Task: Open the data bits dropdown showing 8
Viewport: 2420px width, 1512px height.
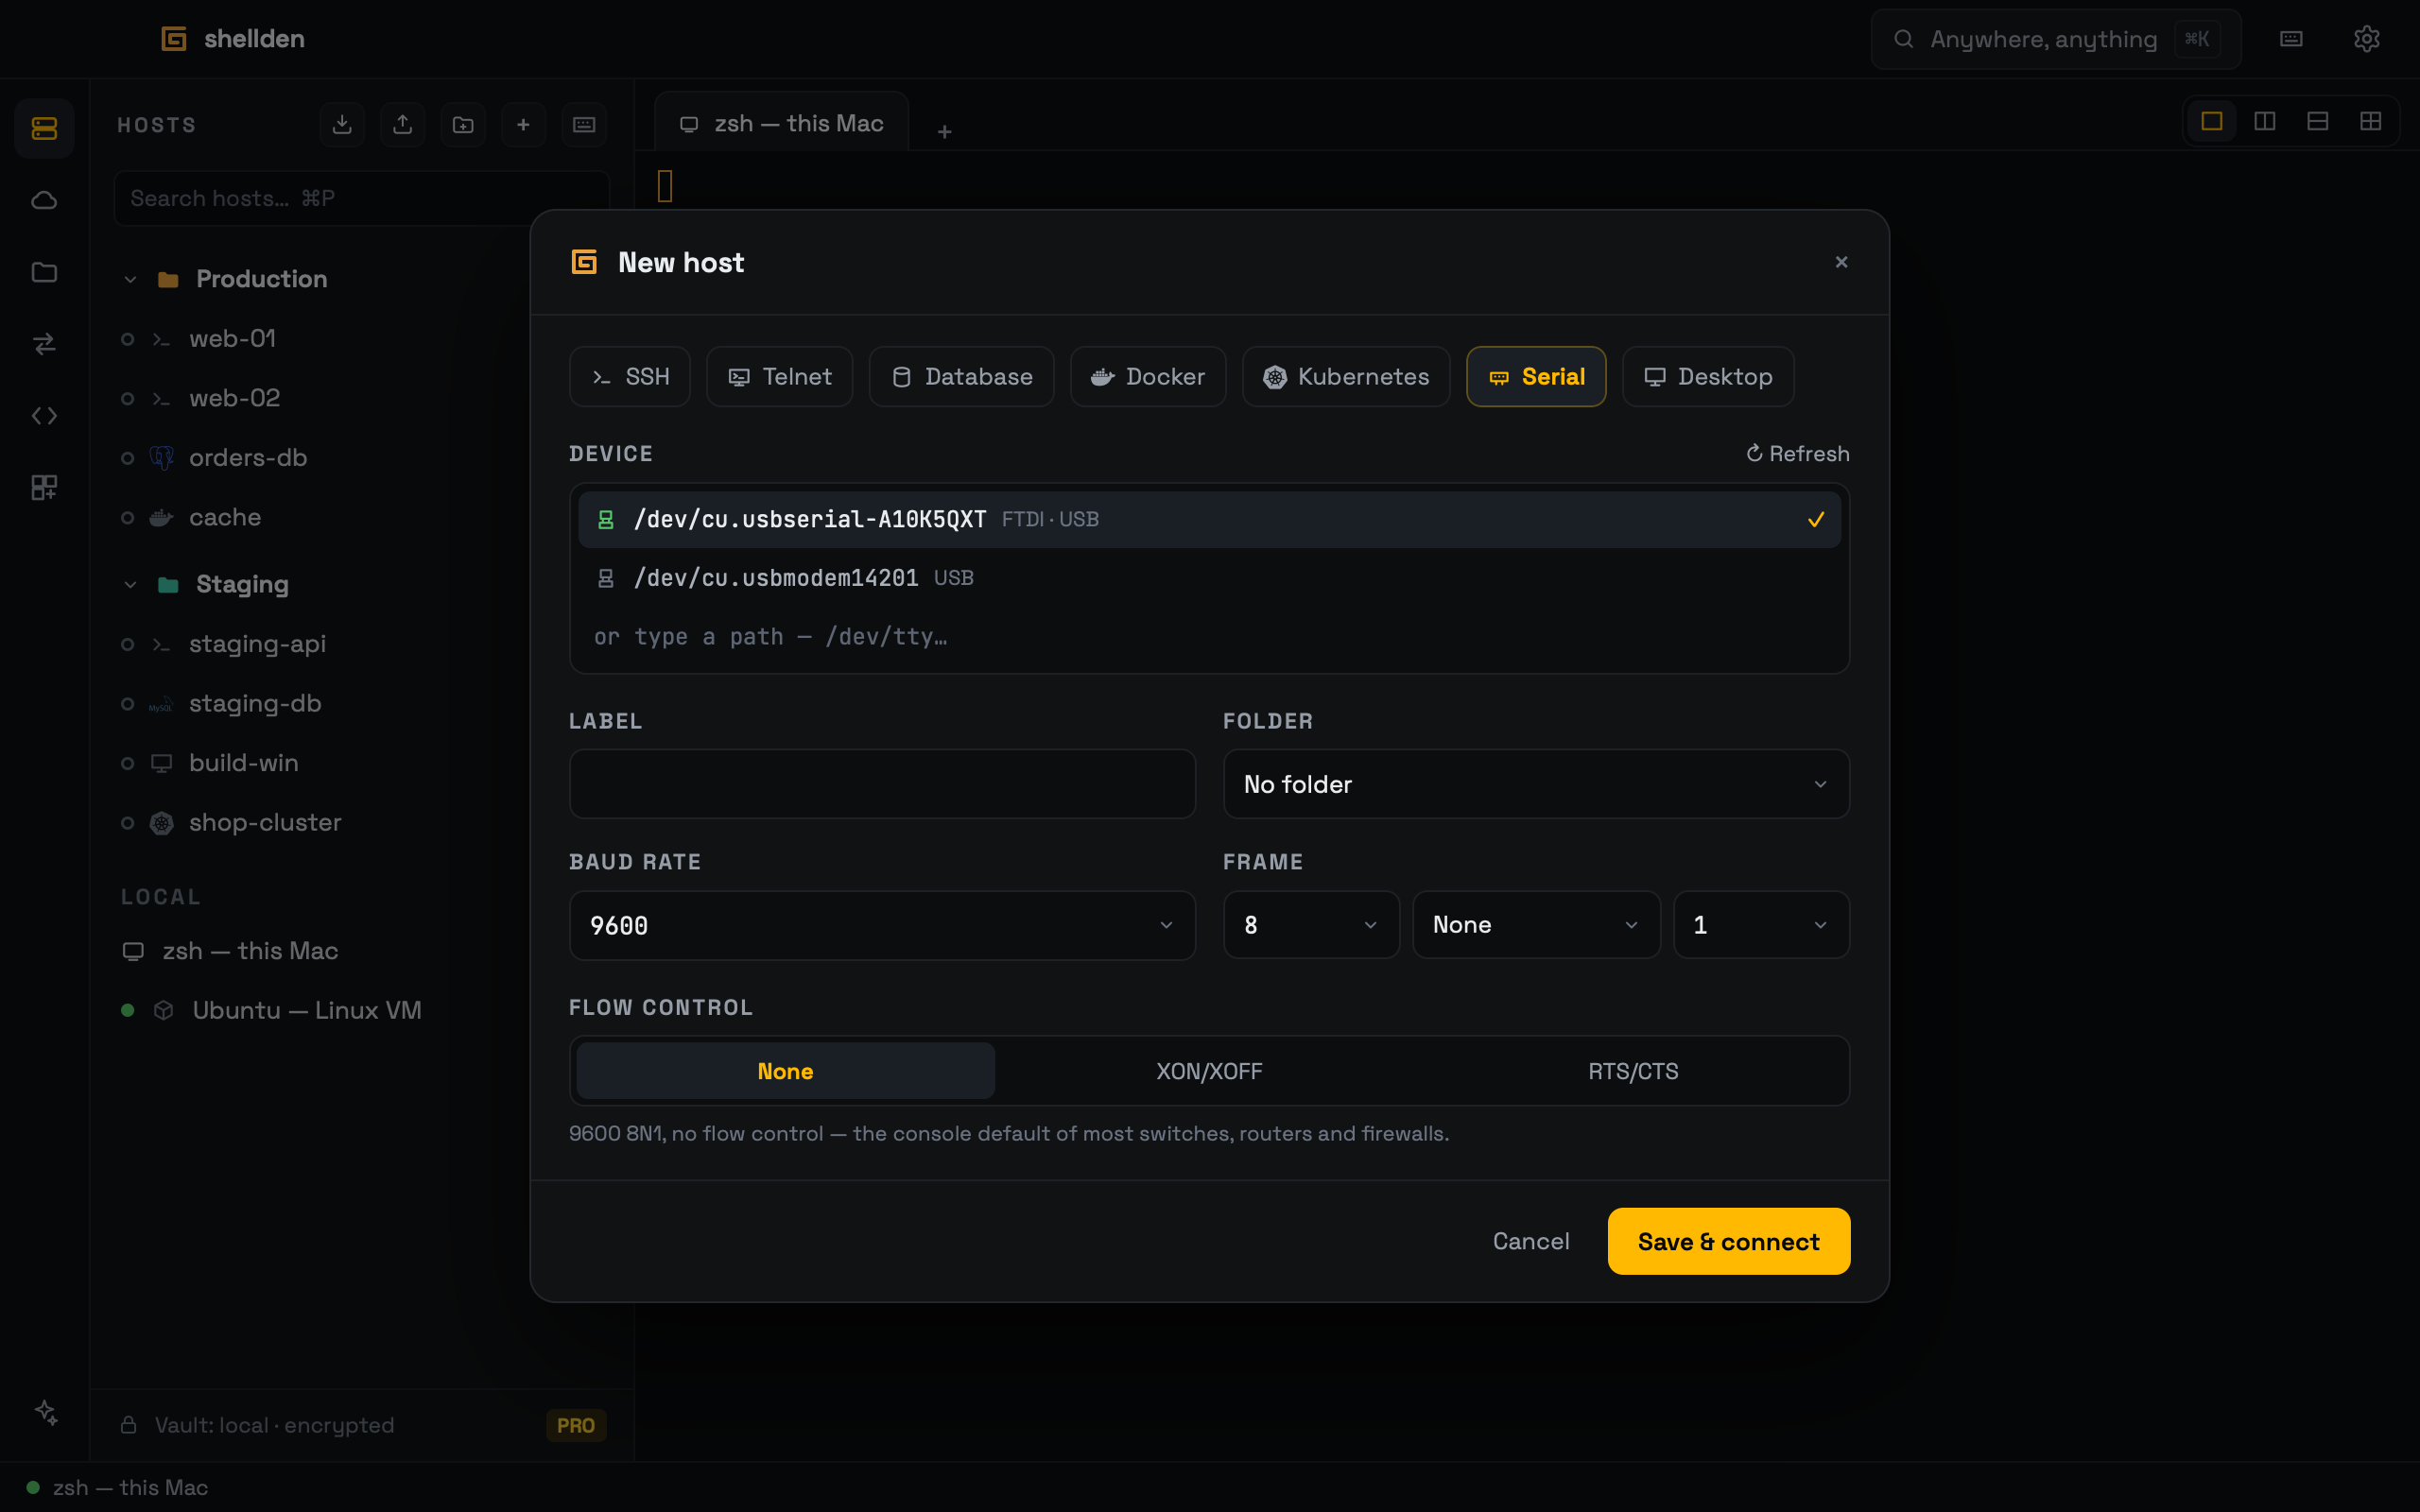Action: [1311, 925]
